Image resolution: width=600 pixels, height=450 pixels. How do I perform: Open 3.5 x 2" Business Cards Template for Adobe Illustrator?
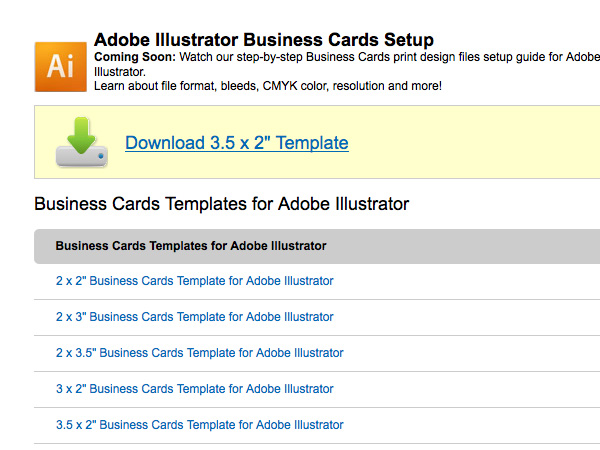pos(200,425)
